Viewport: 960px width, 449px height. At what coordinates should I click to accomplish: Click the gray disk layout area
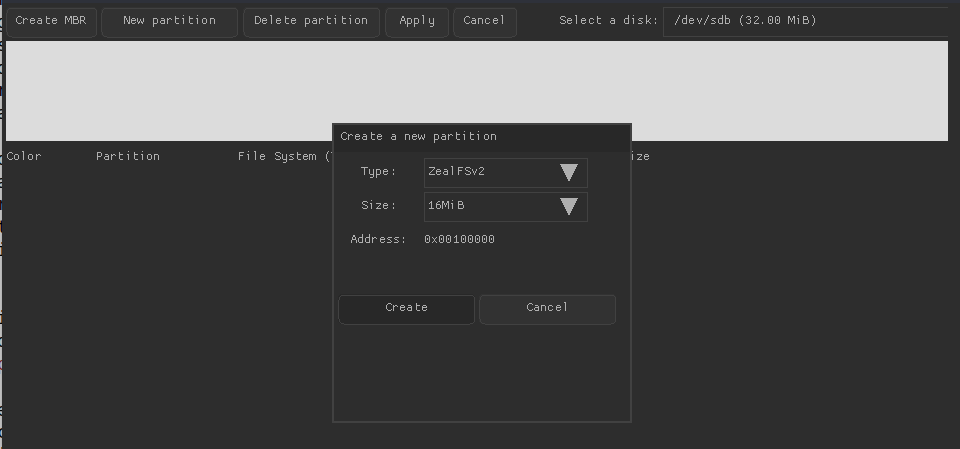[160, 90]
